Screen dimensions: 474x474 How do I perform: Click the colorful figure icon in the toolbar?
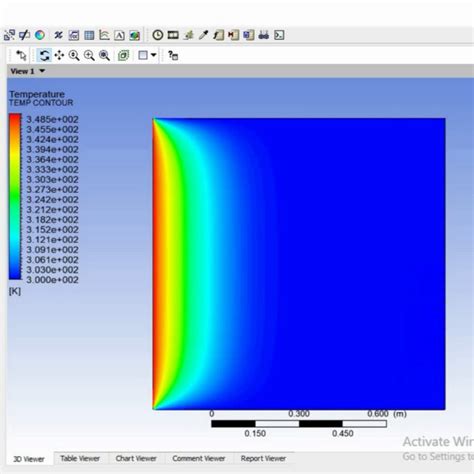pyautogui.click(x=135, y=35)
